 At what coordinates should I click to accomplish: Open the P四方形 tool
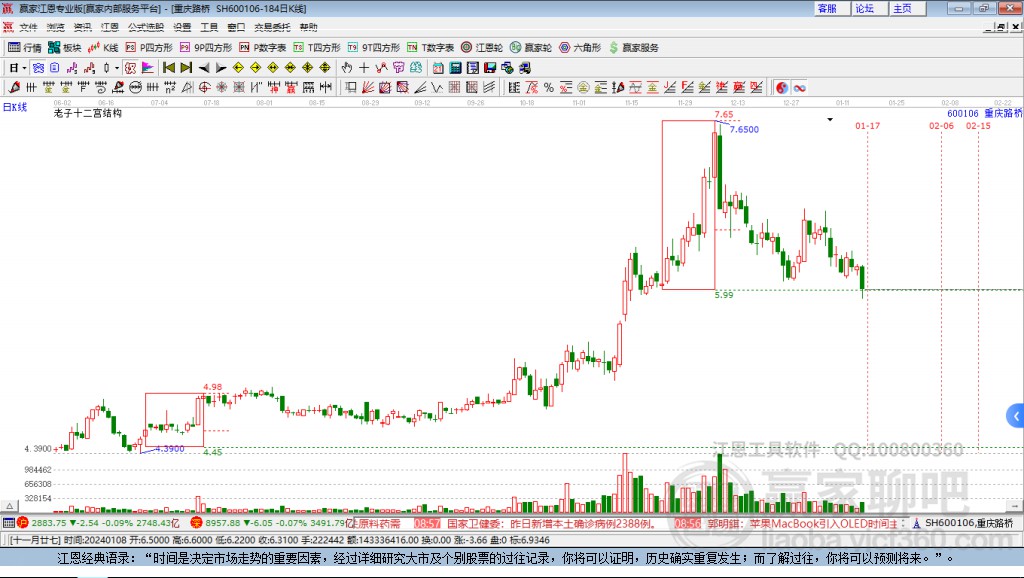point(149,48)
